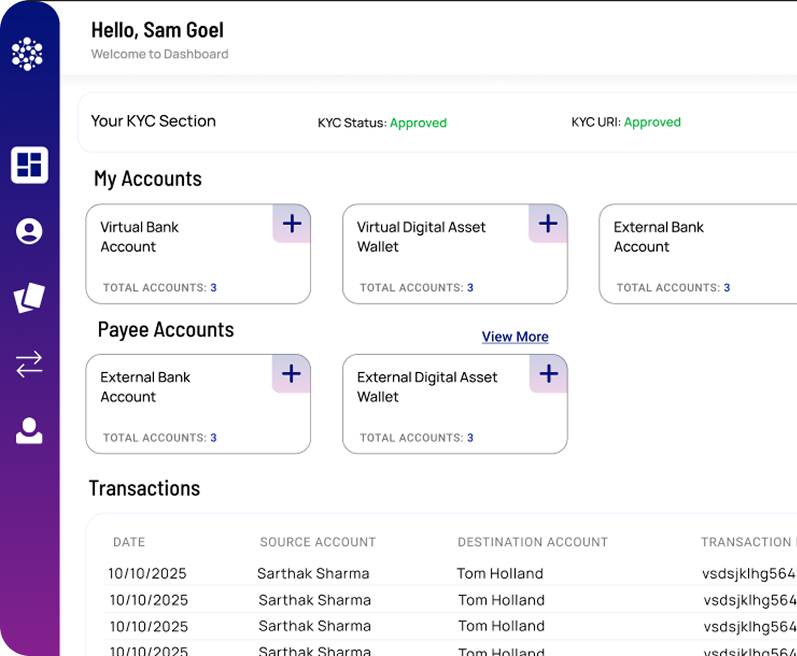
Task: Add a payee External Bank Account
Action: point(291,374)
